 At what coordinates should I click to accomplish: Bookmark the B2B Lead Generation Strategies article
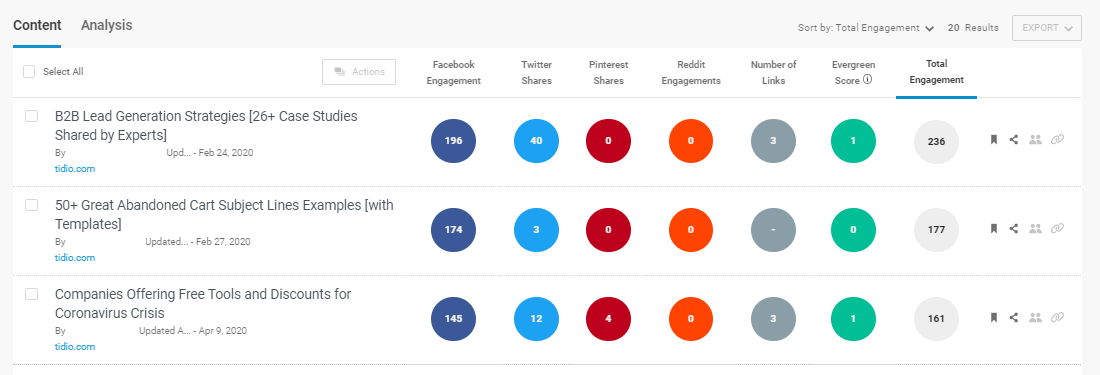click(x=993, y=139)
